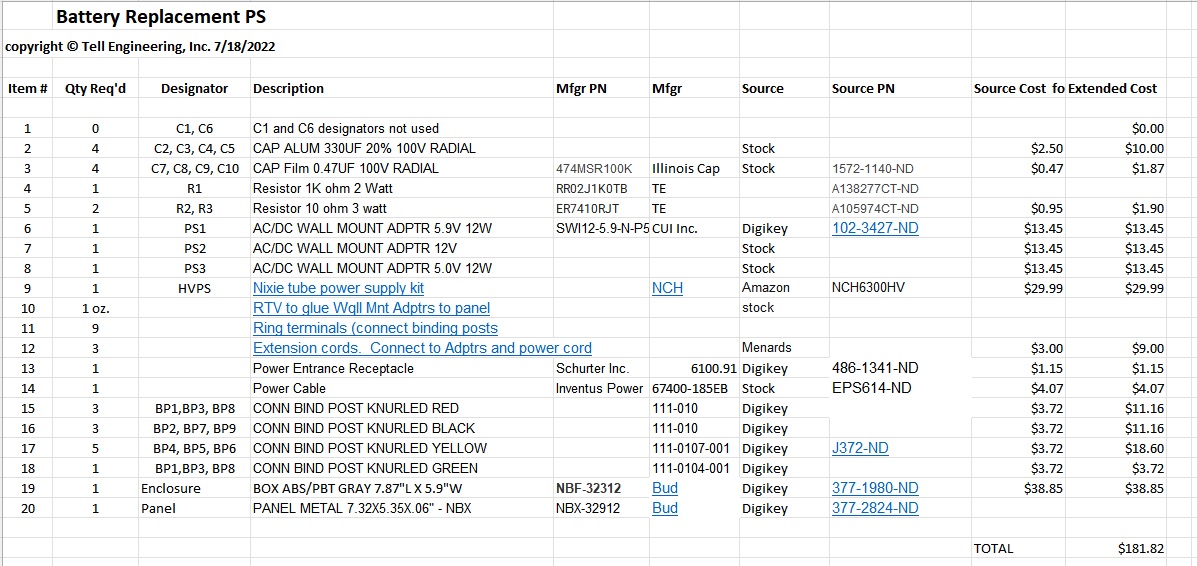Open the Nixie tube power supply kit link
The height and width of the screenshot is (566, 1197).
(338, 288)
